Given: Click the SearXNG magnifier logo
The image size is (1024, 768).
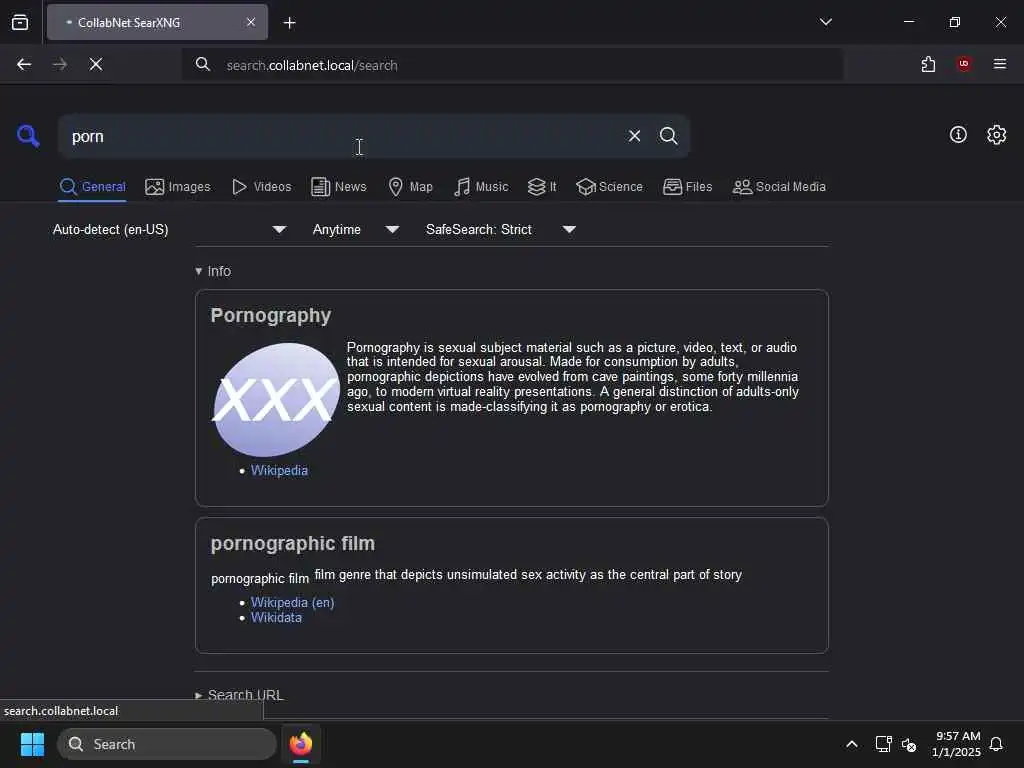Looking at the screenshot, I should (27, 136).
